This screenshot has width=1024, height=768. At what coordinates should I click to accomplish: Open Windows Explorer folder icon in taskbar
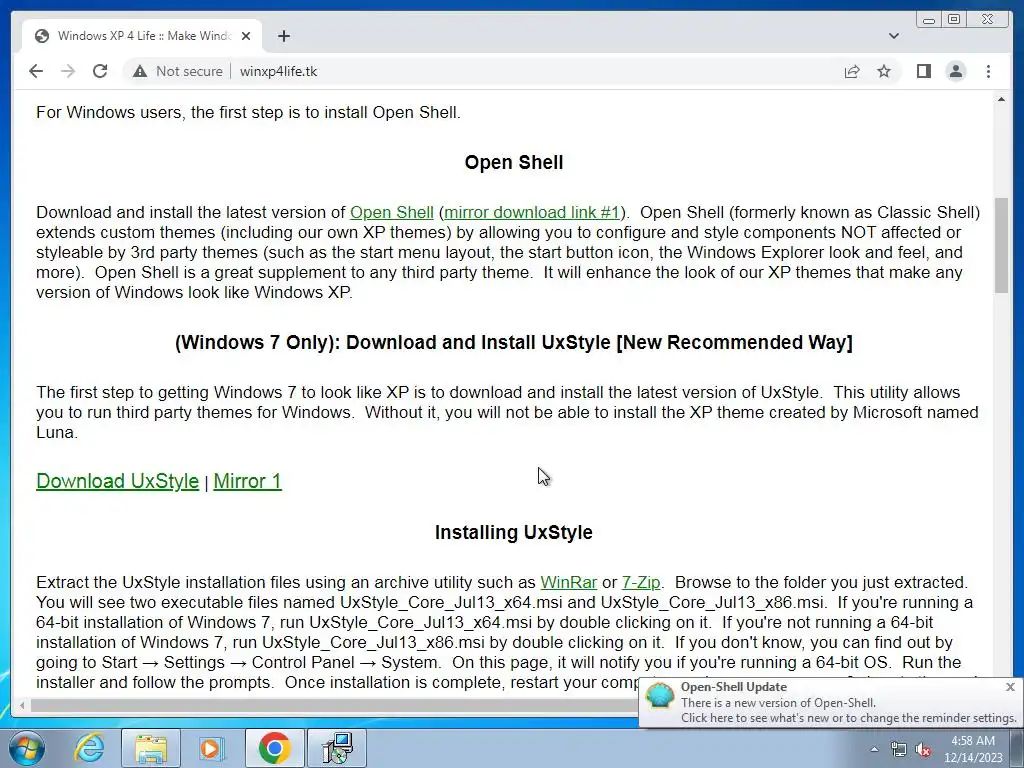[151, 748]
